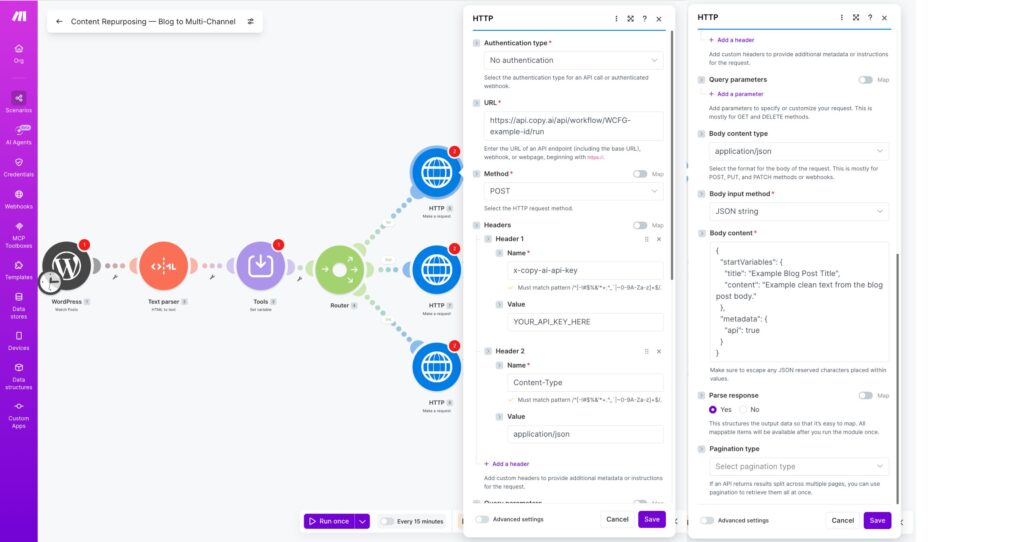The image size is (1024, 542).
Task: Toggle Map switch for Parse response
Action: (x=865, y=396)
